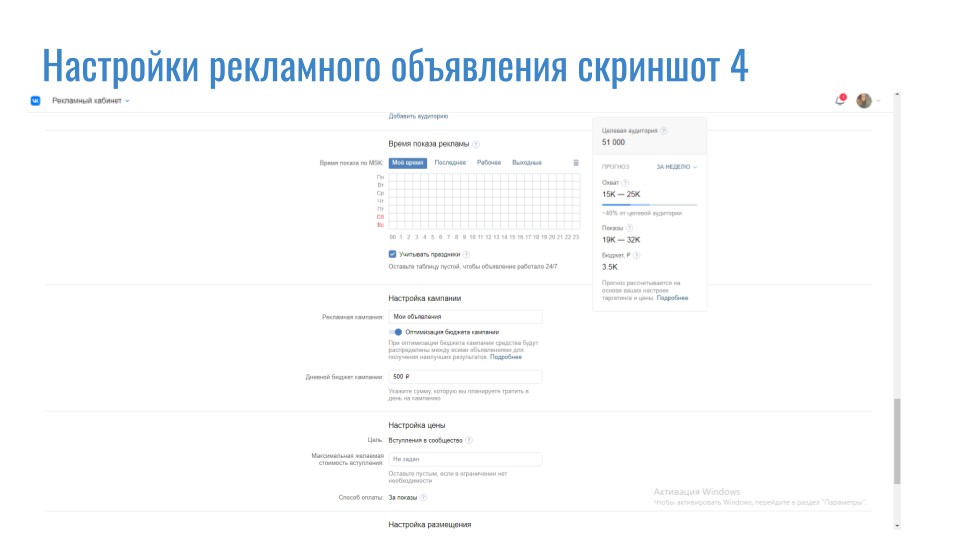
Task: Show help icon next to Показы
Action: click(x=629, y=228)
